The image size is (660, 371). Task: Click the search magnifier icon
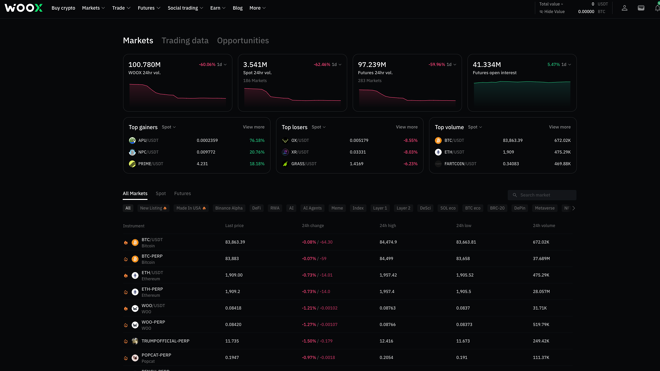click(514, 195)
